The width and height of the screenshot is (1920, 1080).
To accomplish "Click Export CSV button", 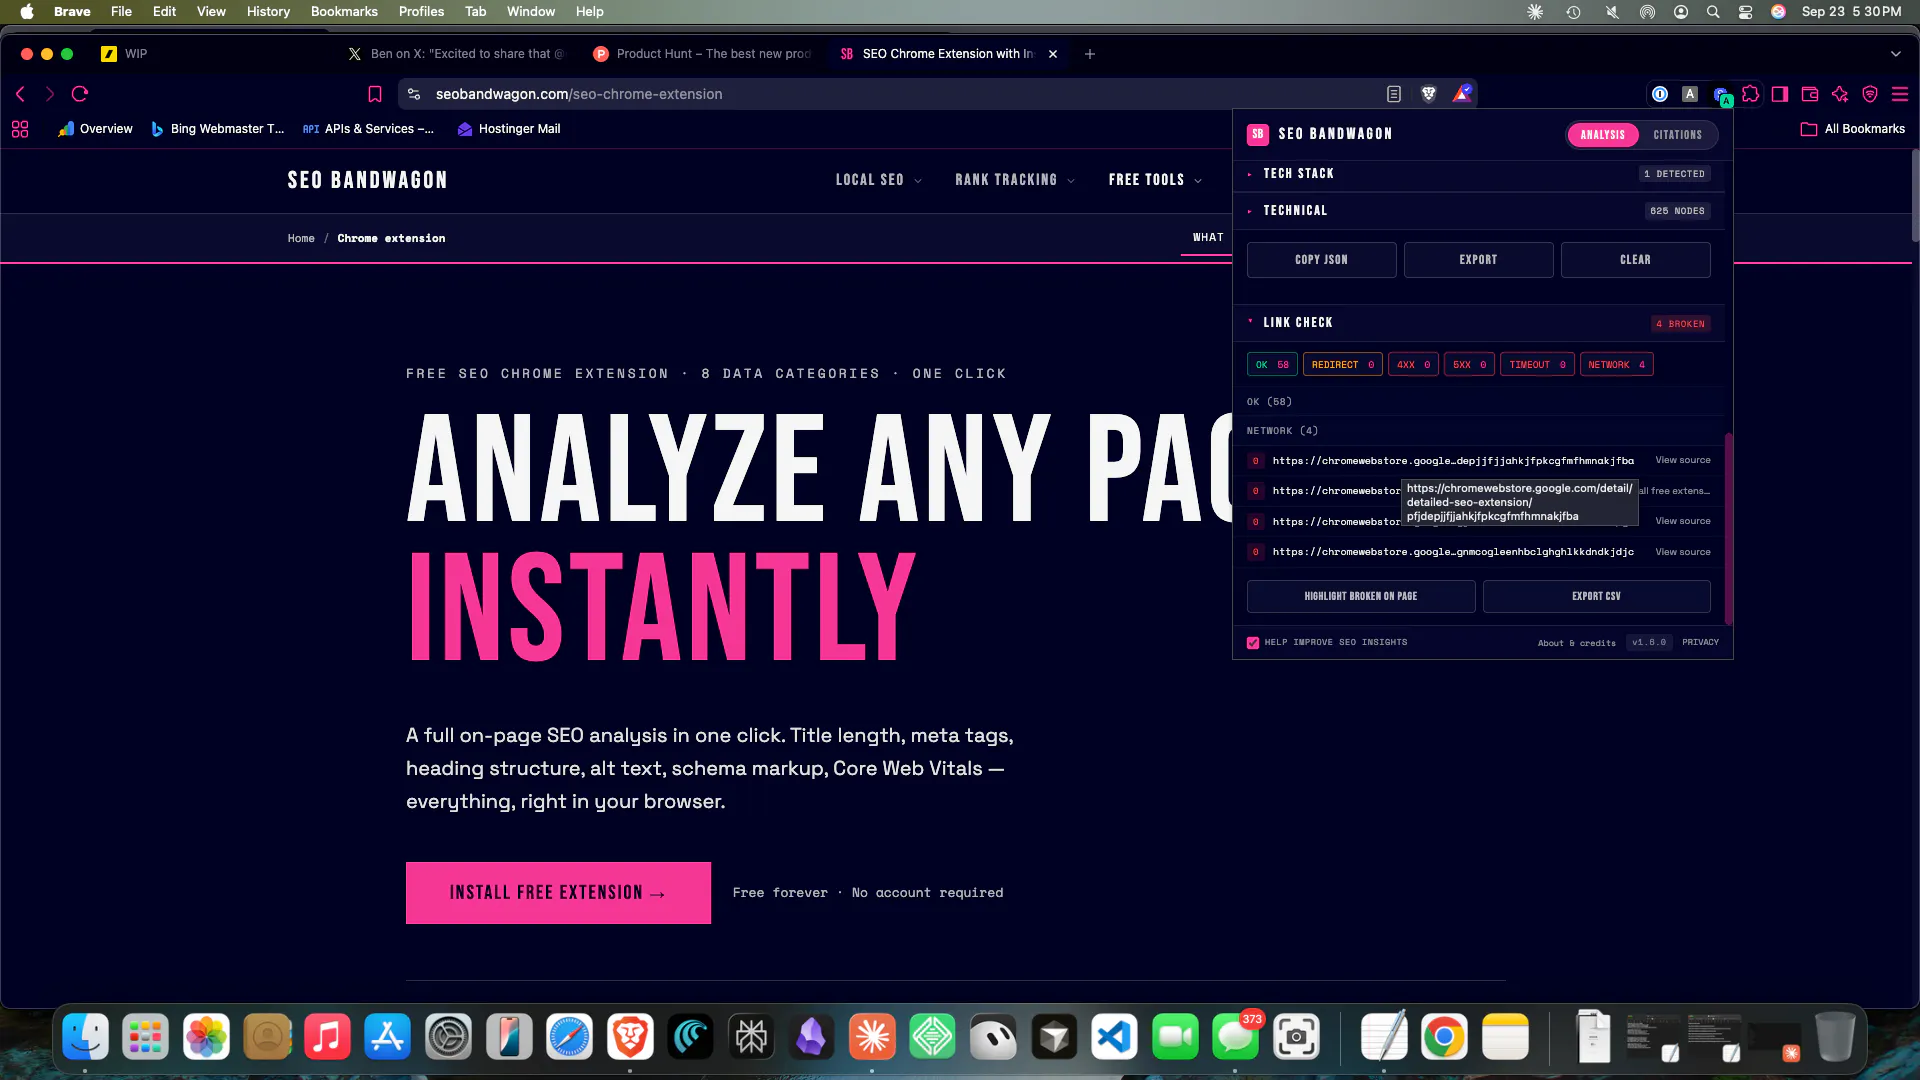I will click(1596, 597).
